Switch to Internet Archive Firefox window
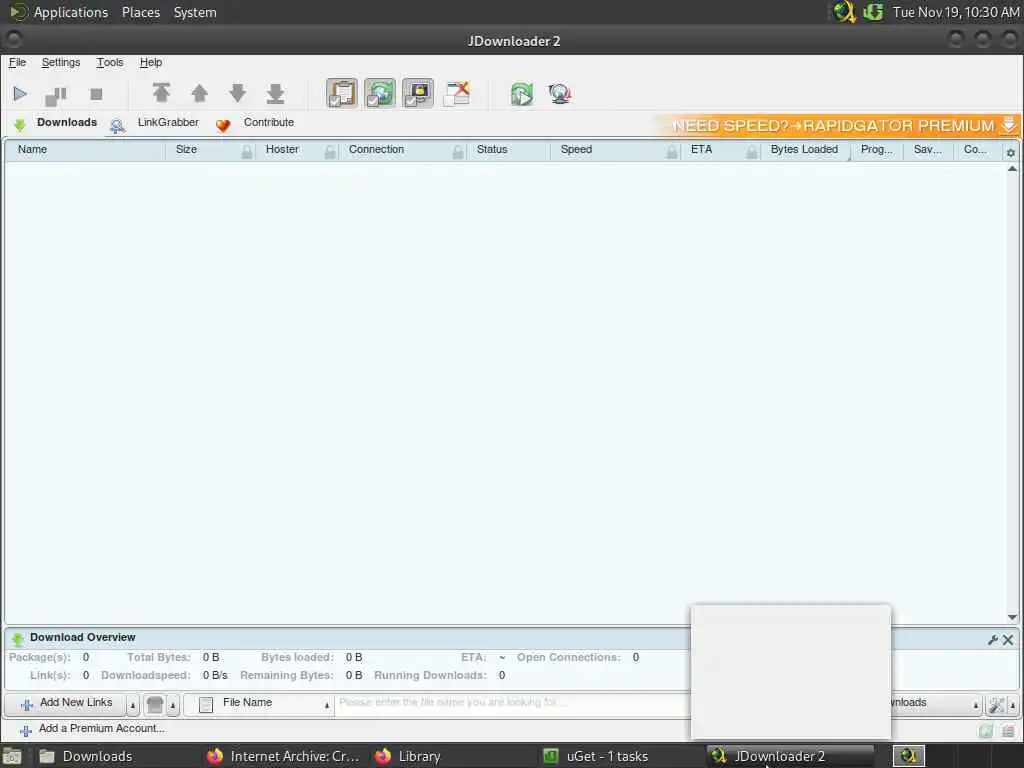1024x768 pixels. click(x=283, y=756)
